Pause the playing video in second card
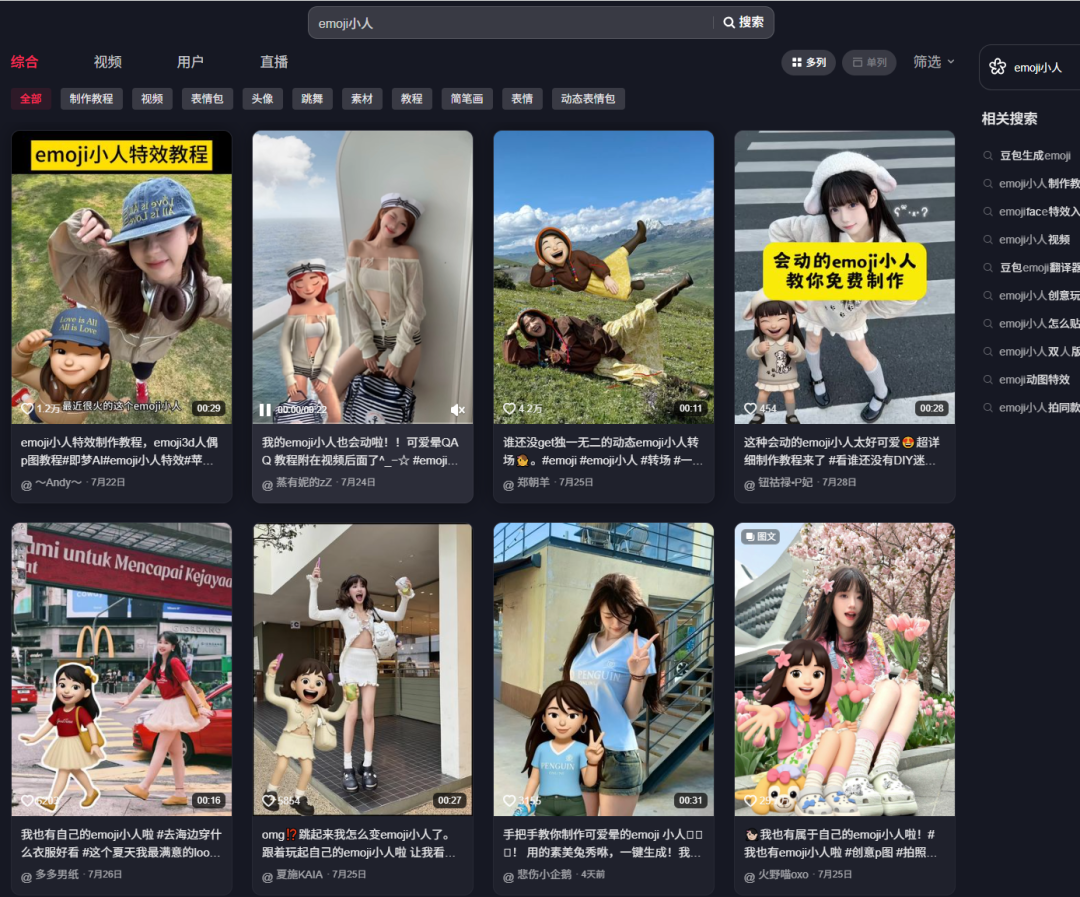The width and height of the screenshot is (1080, 897). (x=265, y=410)
